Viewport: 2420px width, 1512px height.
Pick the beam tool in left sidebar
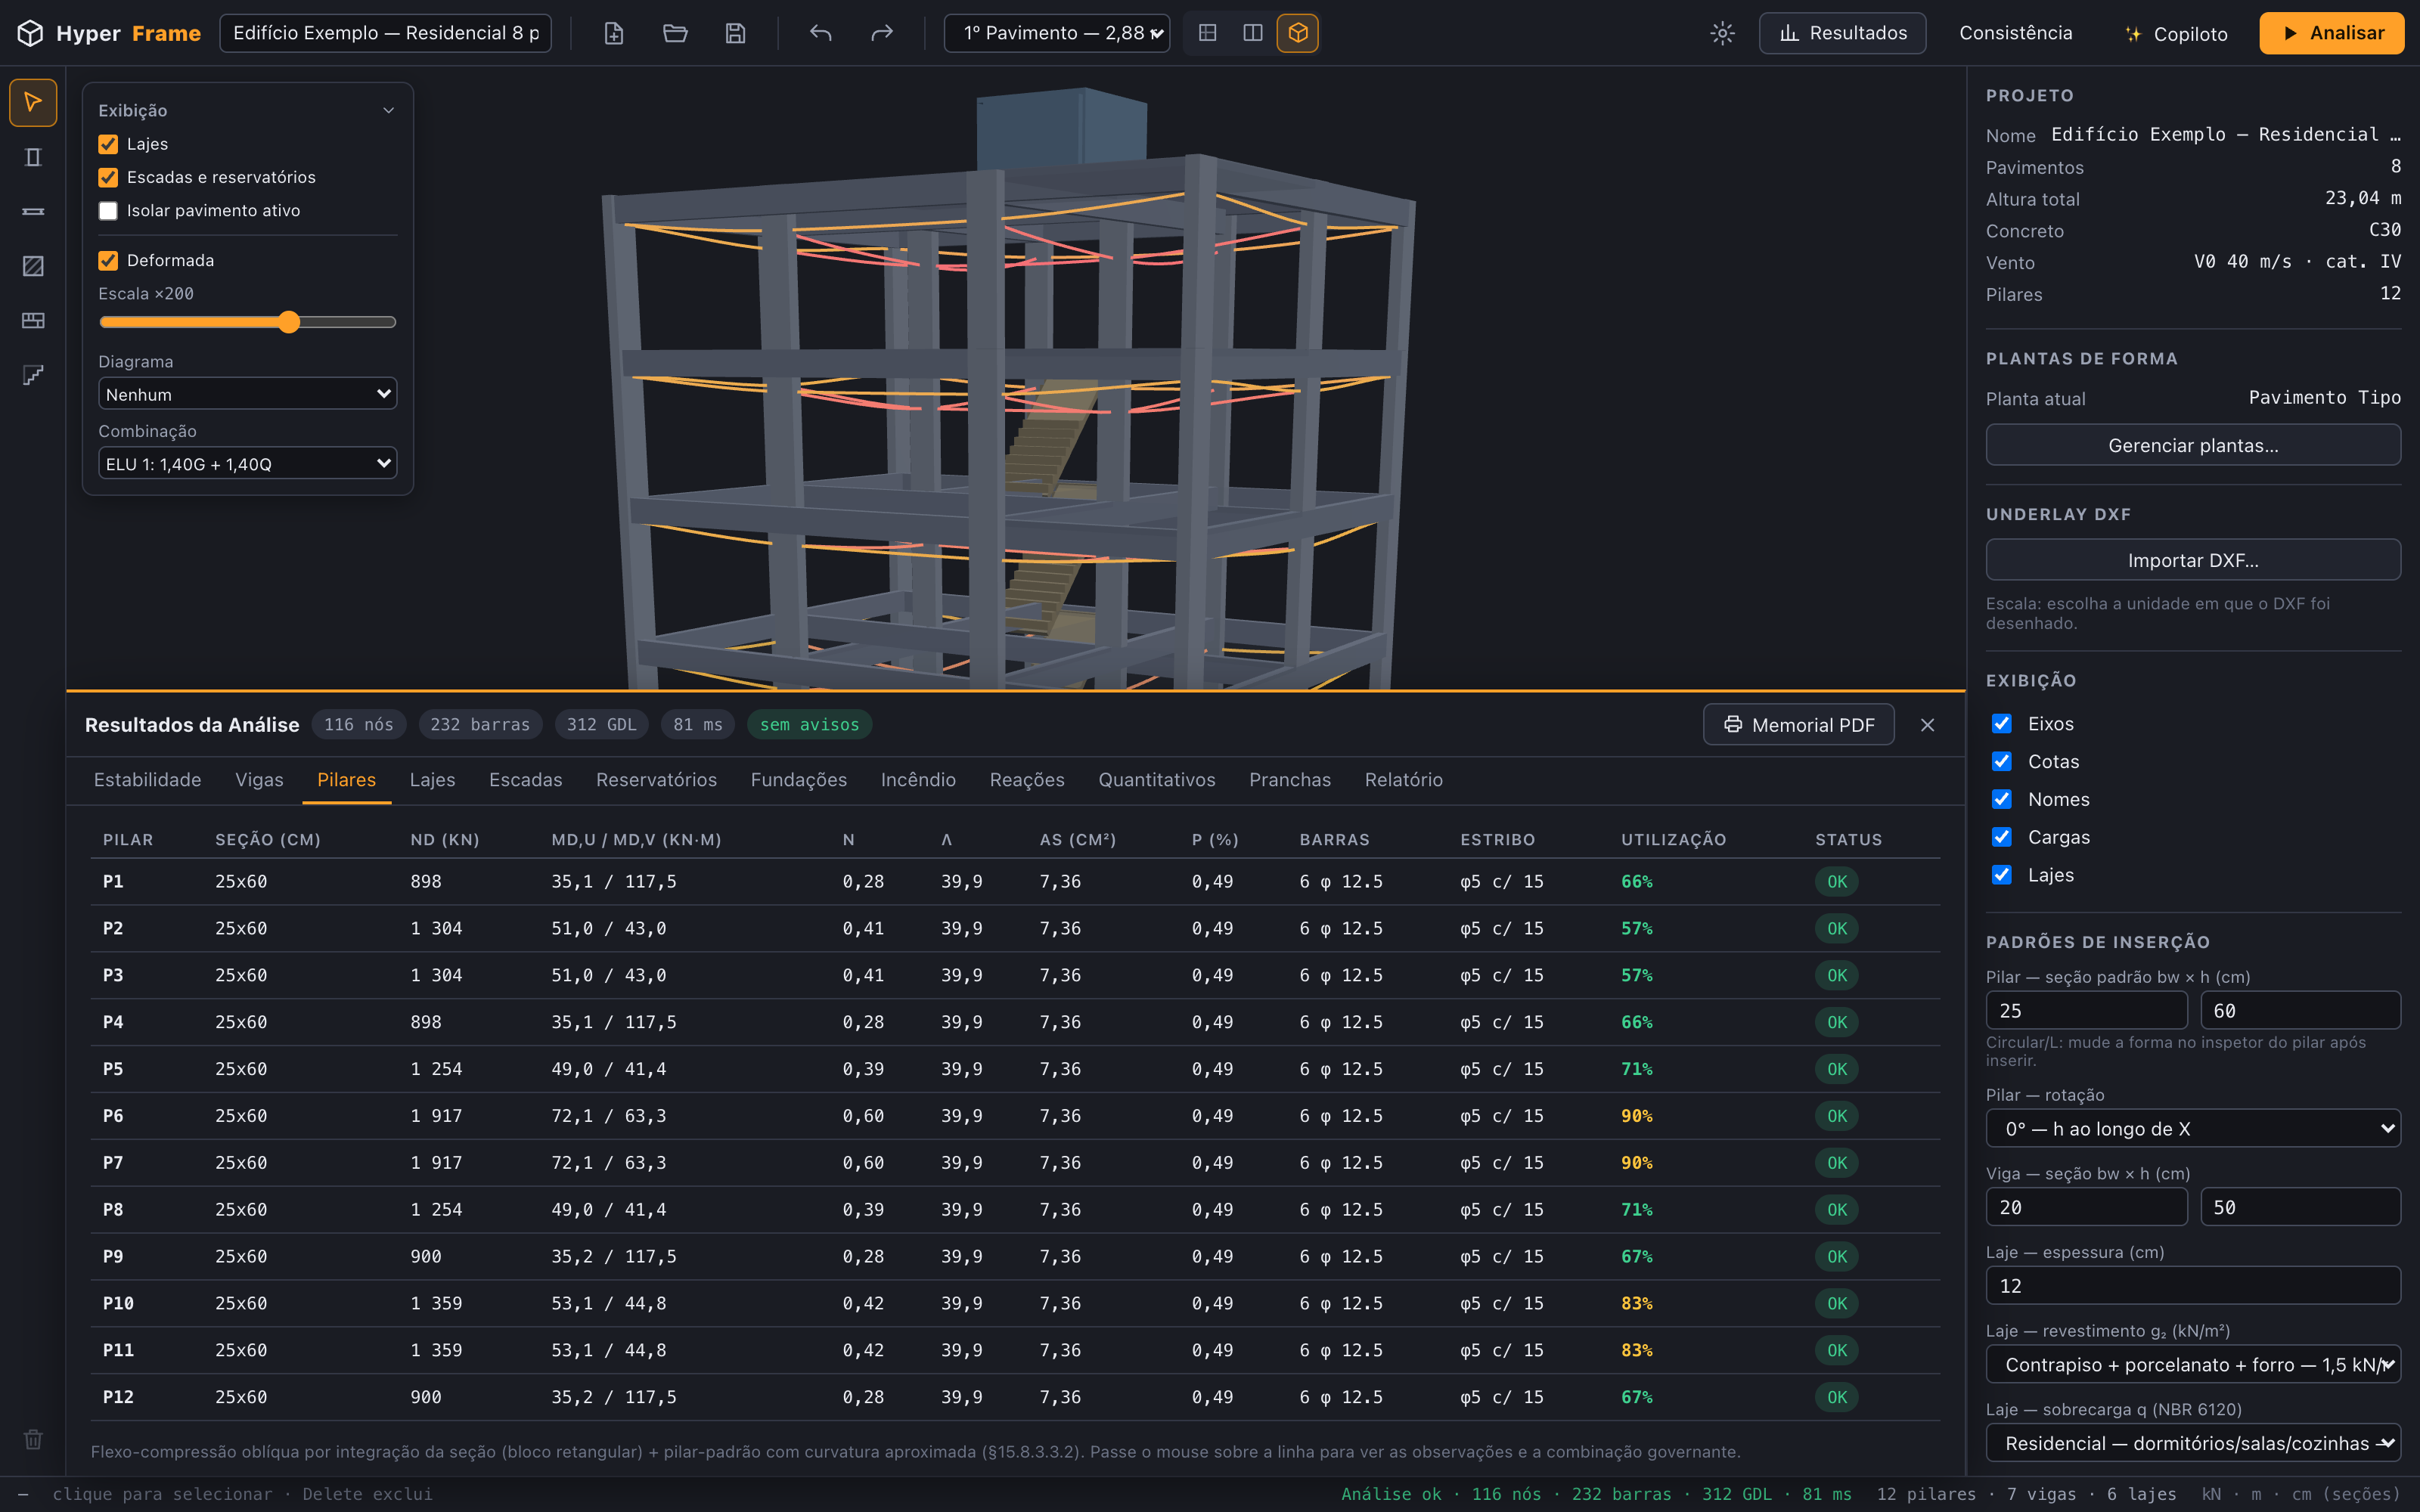(x=33, y=211)
